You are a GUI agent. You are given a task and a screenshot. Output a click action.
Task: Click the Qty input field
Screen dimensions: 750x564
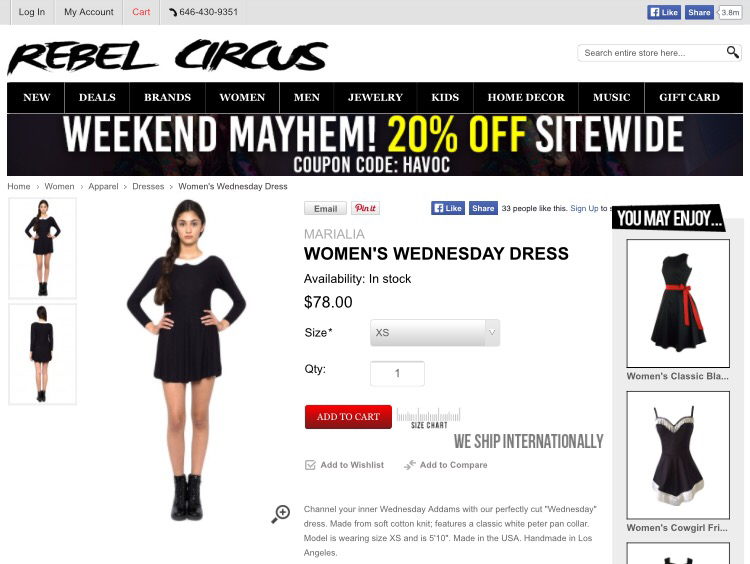[x=397, y=374]
